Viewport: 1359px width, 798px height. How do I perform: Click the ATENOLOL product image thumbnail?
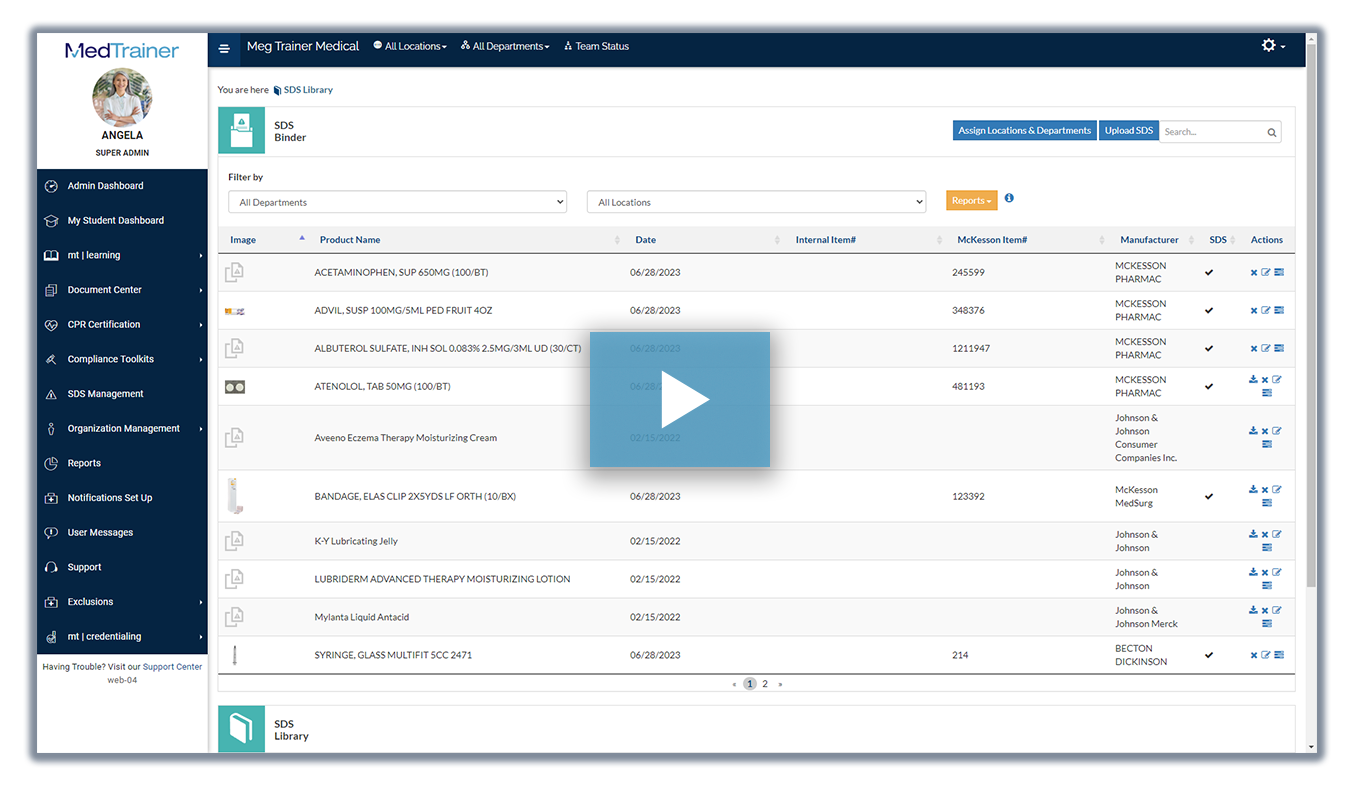[x=235, y=387]
